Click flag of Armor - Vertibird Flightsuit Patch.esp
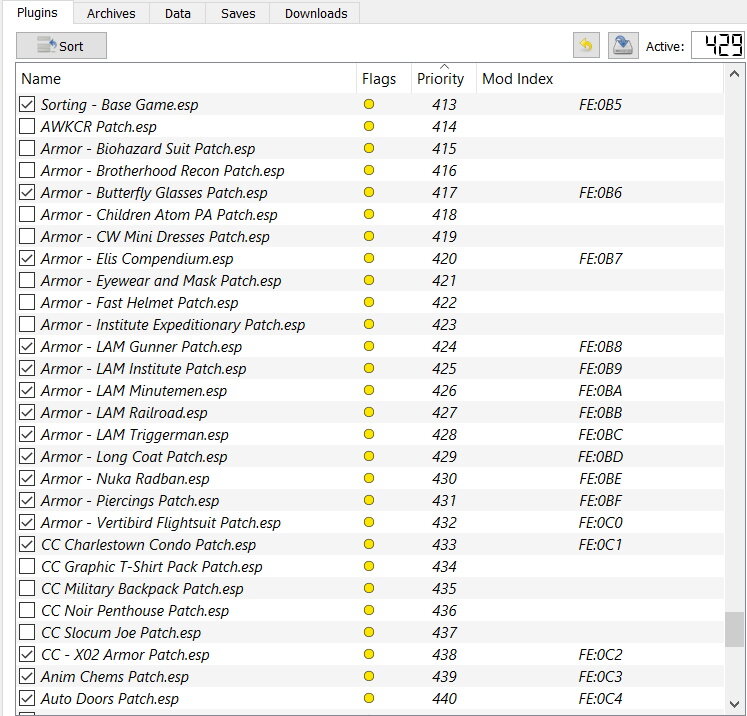Image resolution: width=747 pixels, height=716 pixels. point(369,522)
